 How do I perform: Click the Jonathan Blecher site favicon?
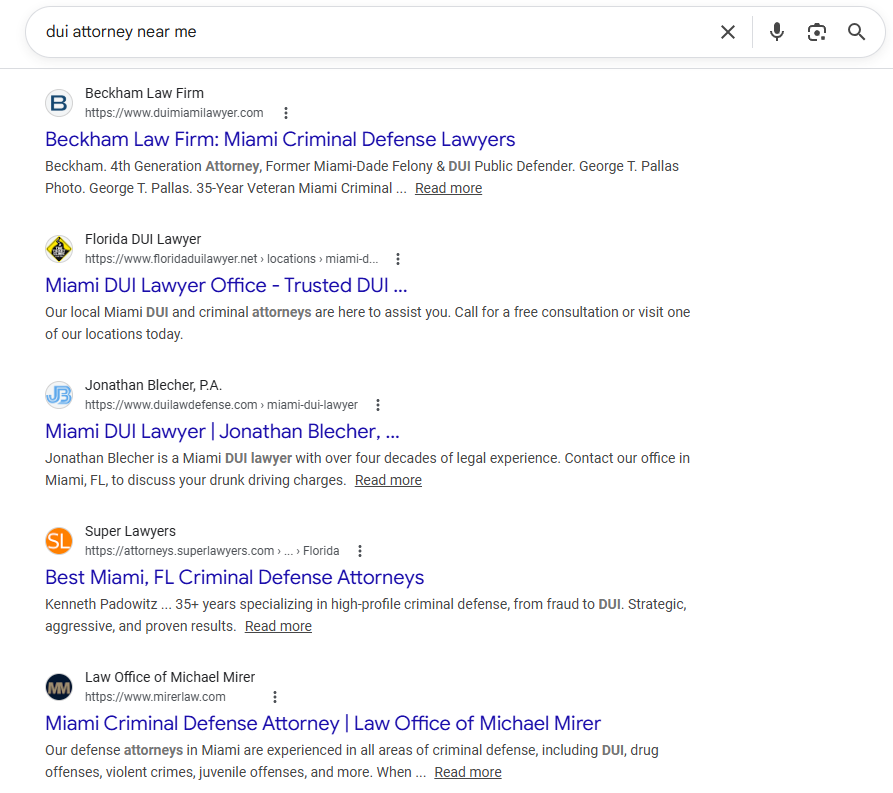[x=59, y=395]
